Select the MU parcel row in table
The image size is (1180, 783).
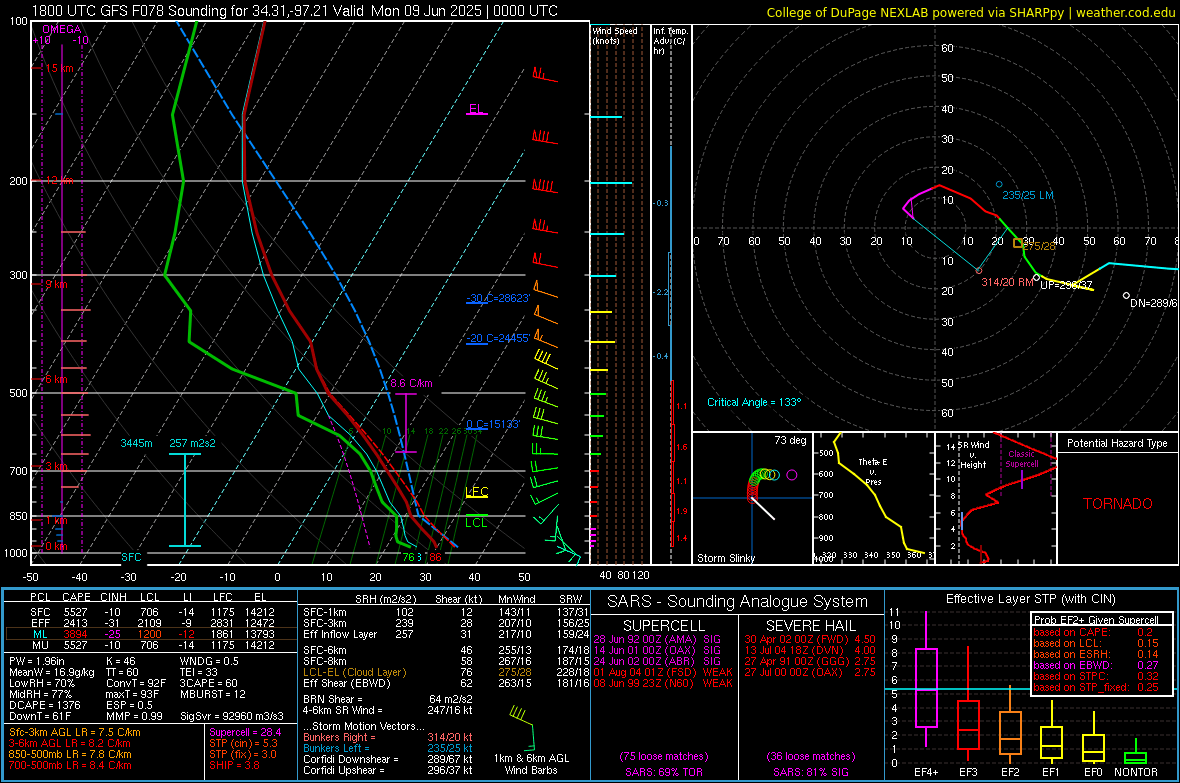(152, 645)
